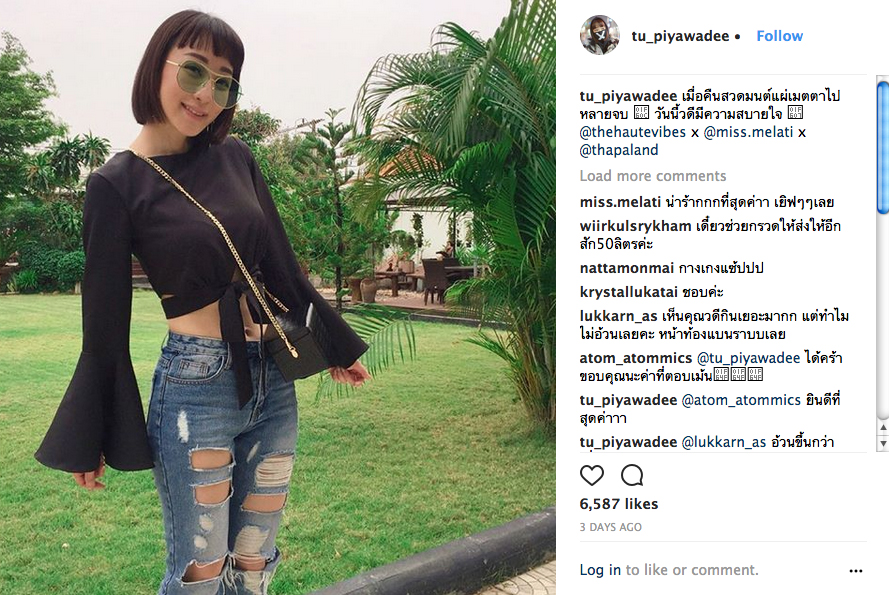Screen dimensions: 889x595
Task: Click the comments scrollbar thumb
Action: 883,147
